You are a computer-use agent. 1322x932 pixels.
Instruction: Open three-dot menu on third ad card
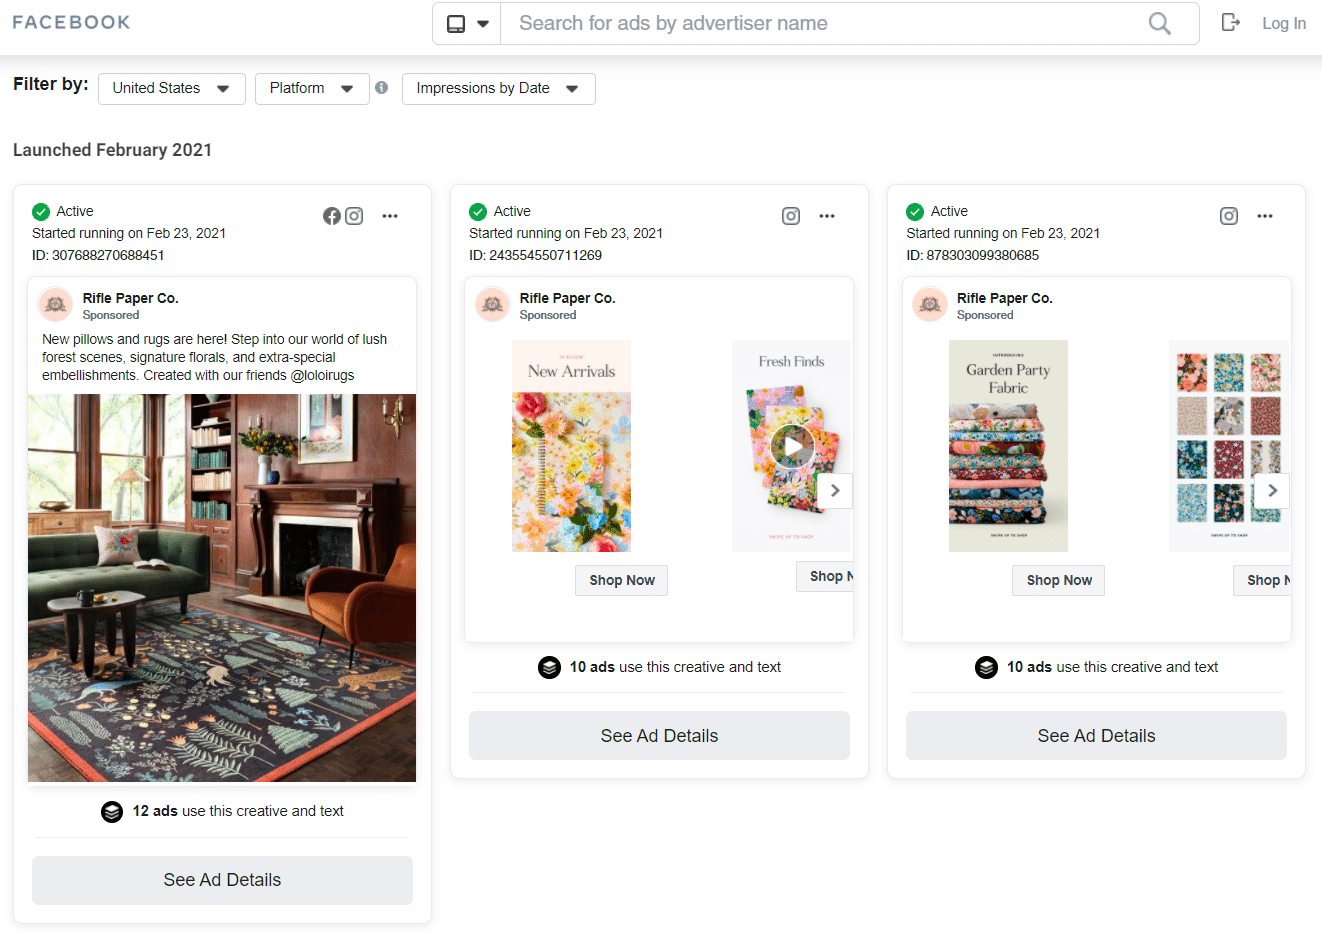pos(1265,216)
